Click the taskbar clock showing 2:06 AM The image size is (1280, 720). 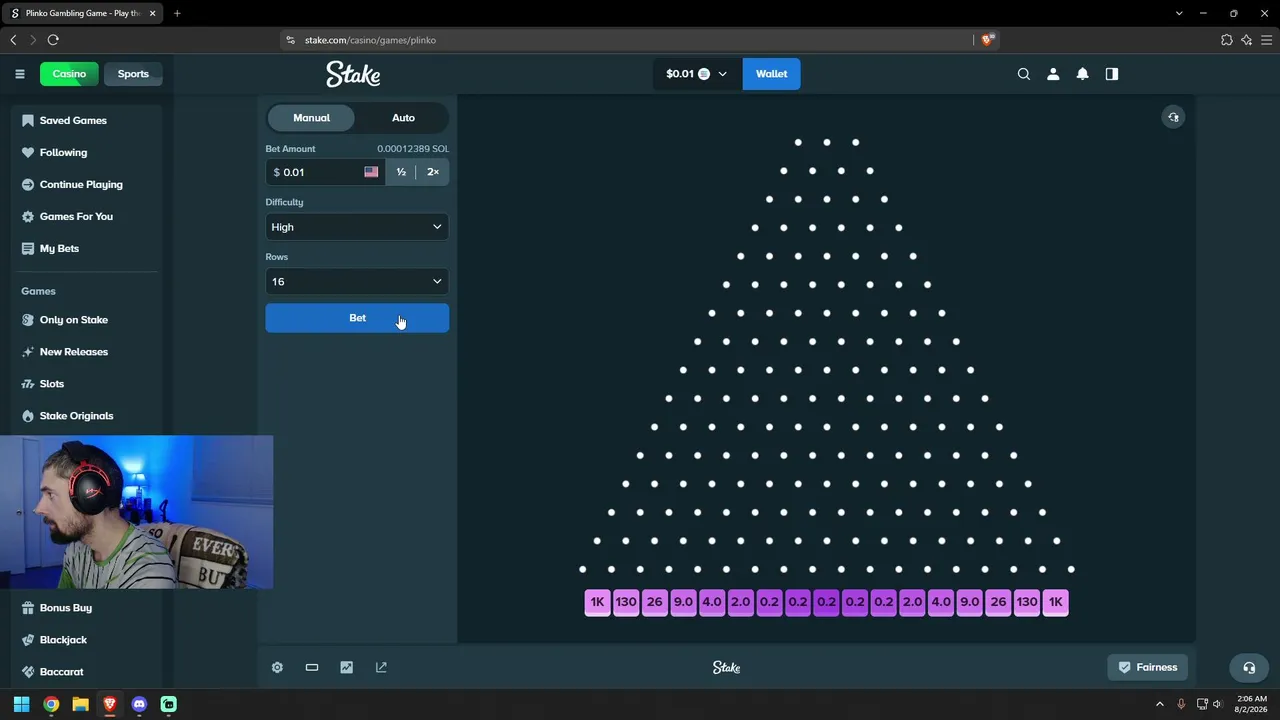pos(1252,704)
